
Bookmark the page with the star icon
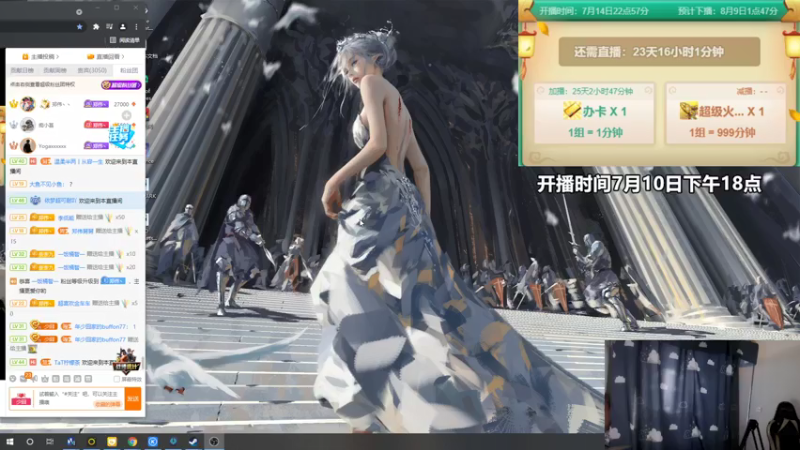pos(80,27)
